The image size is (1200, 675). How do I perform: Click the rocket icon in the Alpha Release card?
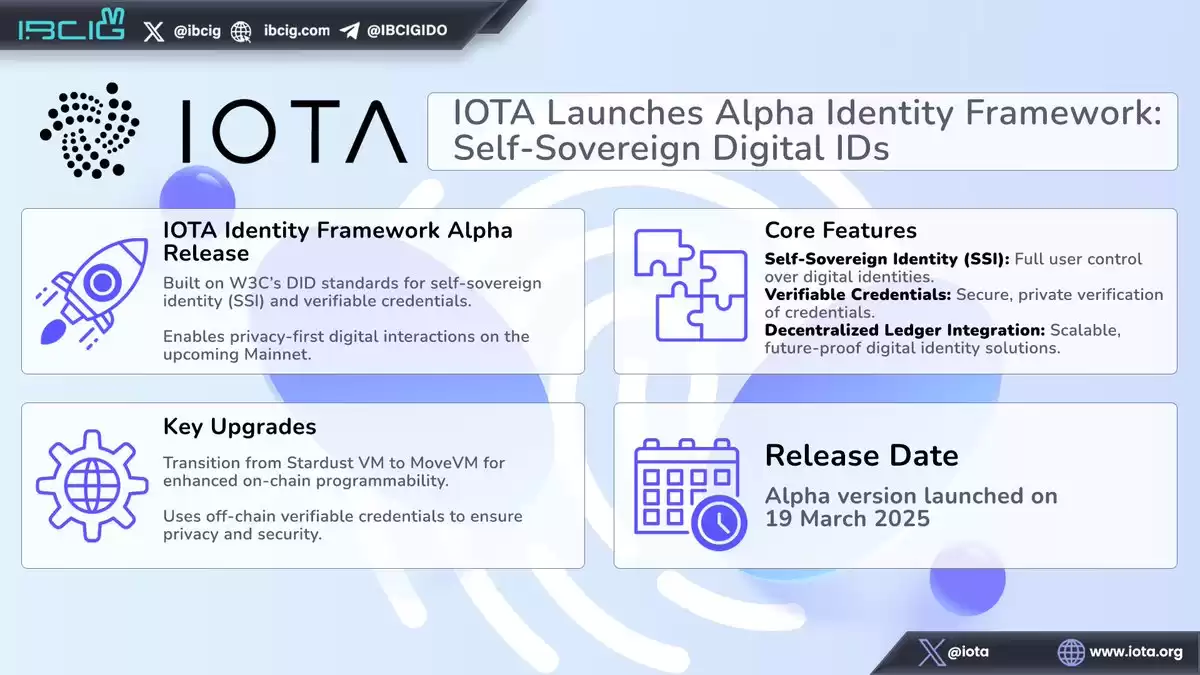tap(92, 292)
